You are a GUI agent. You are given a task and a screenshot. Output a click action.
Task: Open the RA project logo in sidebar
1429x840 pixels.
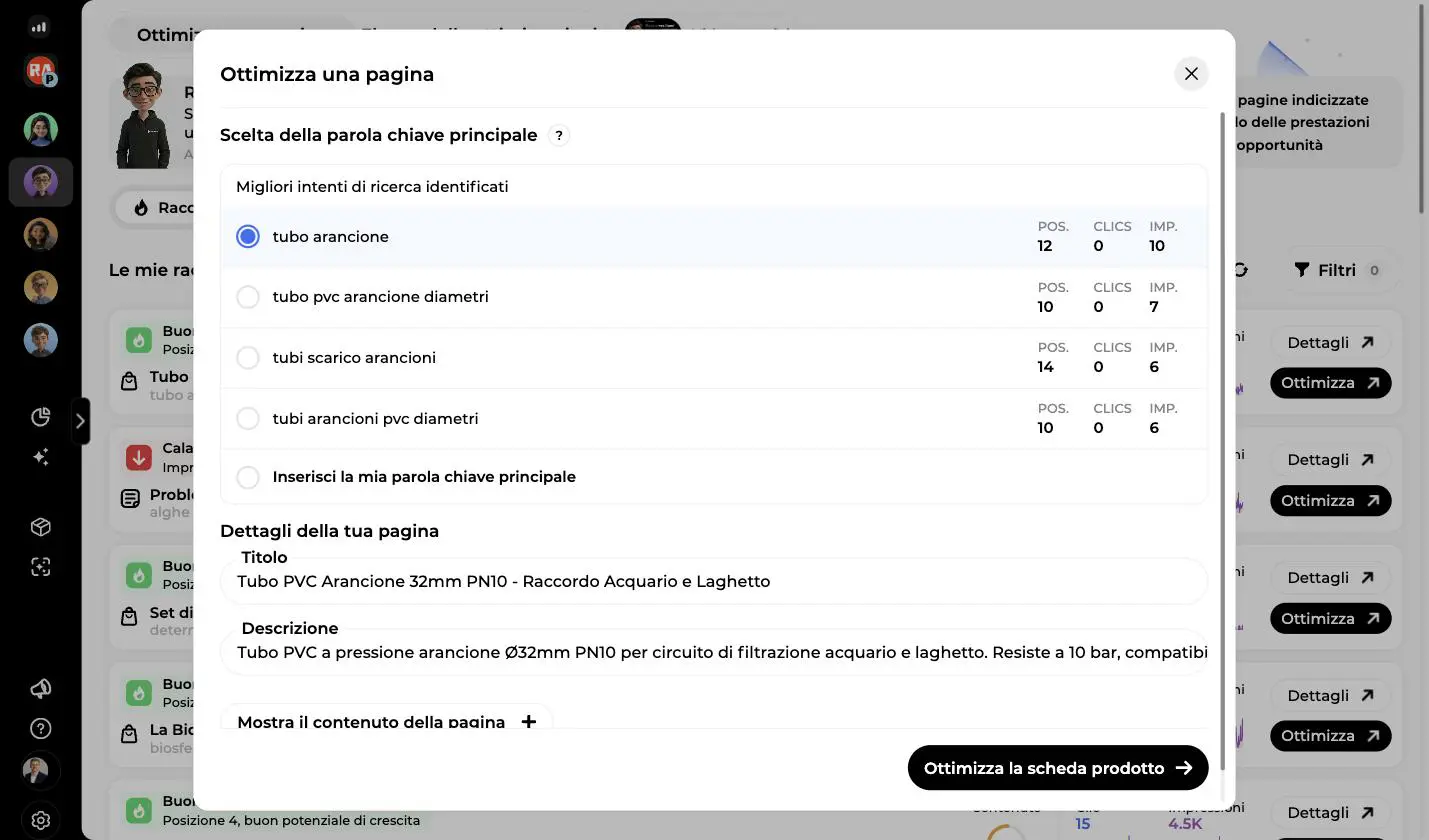pos(41,71)
